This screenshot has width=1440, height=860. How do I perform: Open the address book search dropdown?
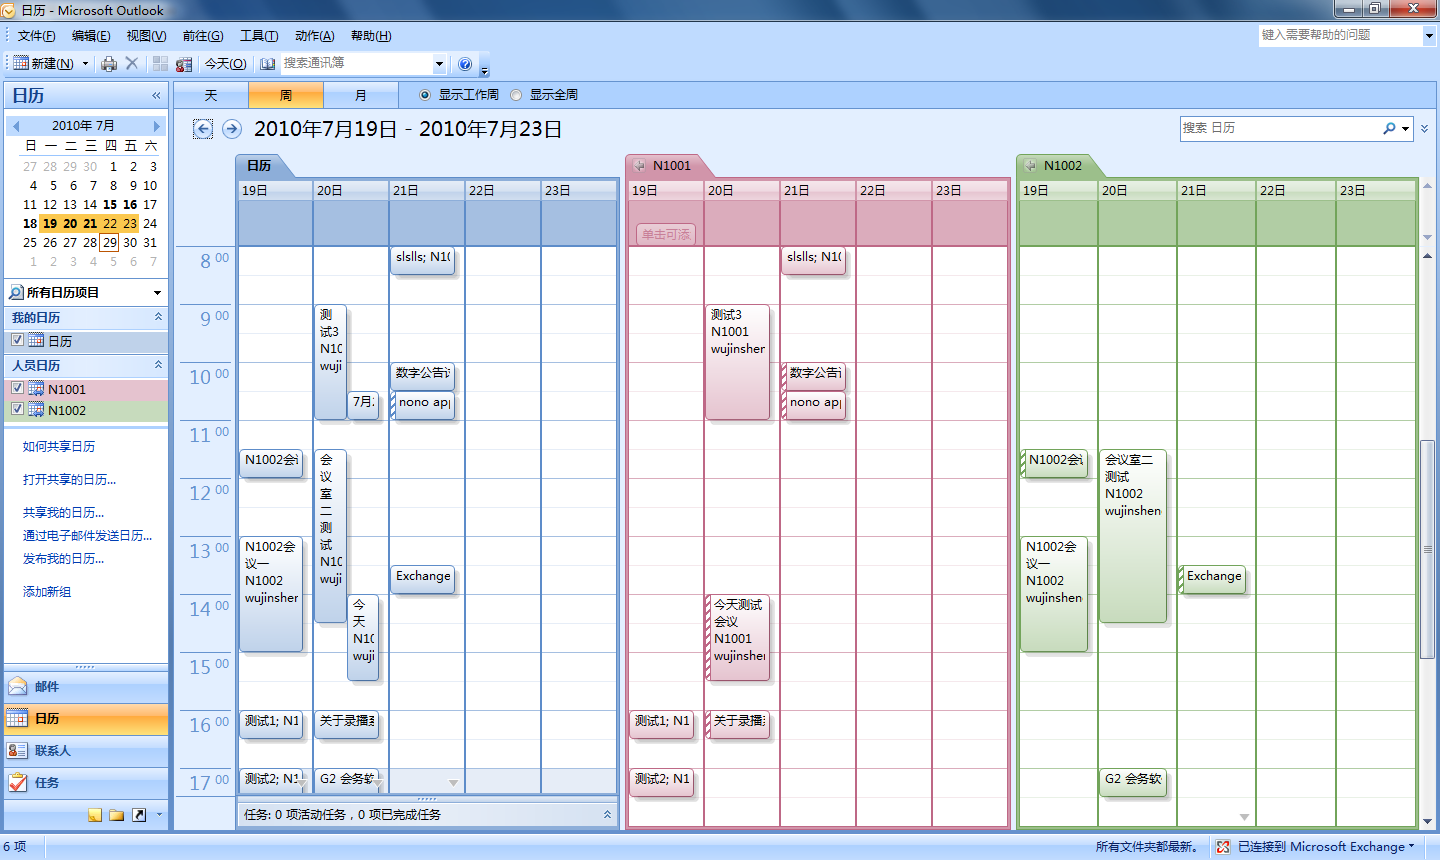(x=438, y=64)
